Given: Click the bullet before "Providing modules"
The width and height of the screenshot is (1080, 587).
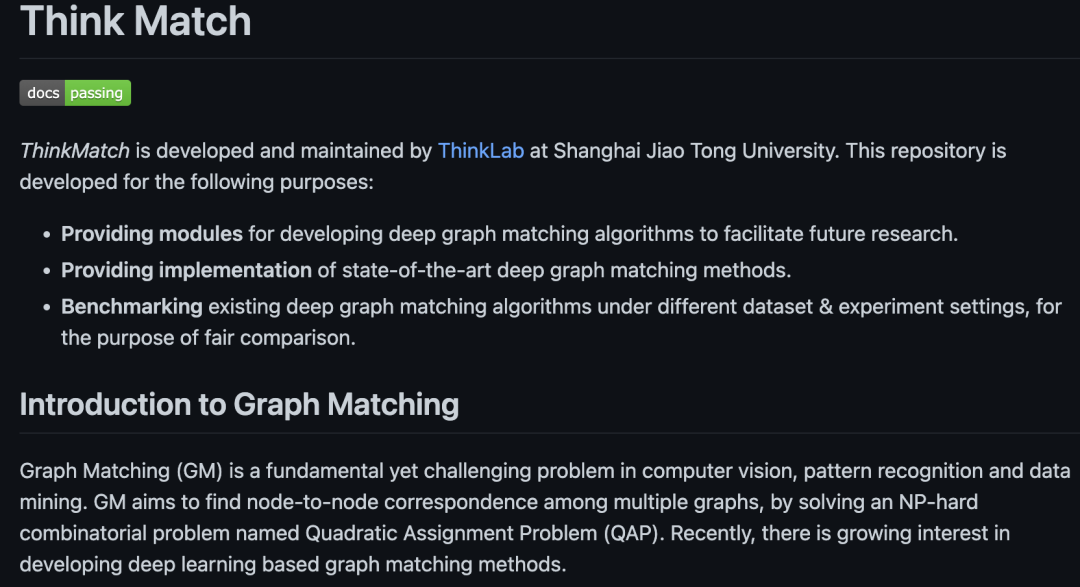Looking at the screenshot, I should 46,235.
